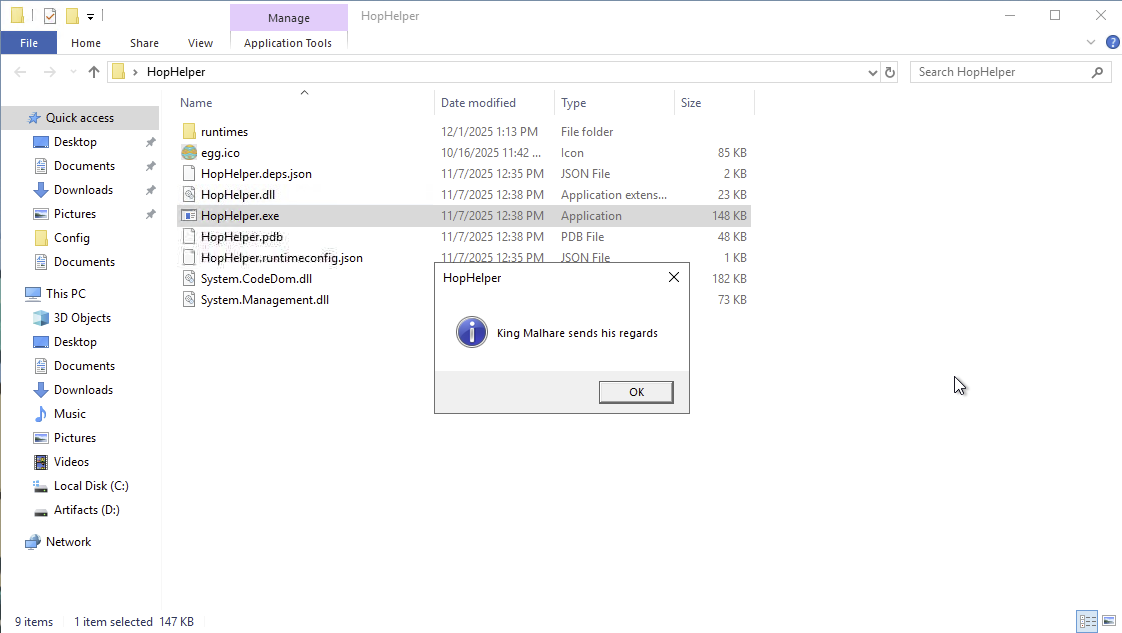Click the Properties quick access toolbar icon
The height and width of the screenshot is (633, 1122).
(50, 16)
